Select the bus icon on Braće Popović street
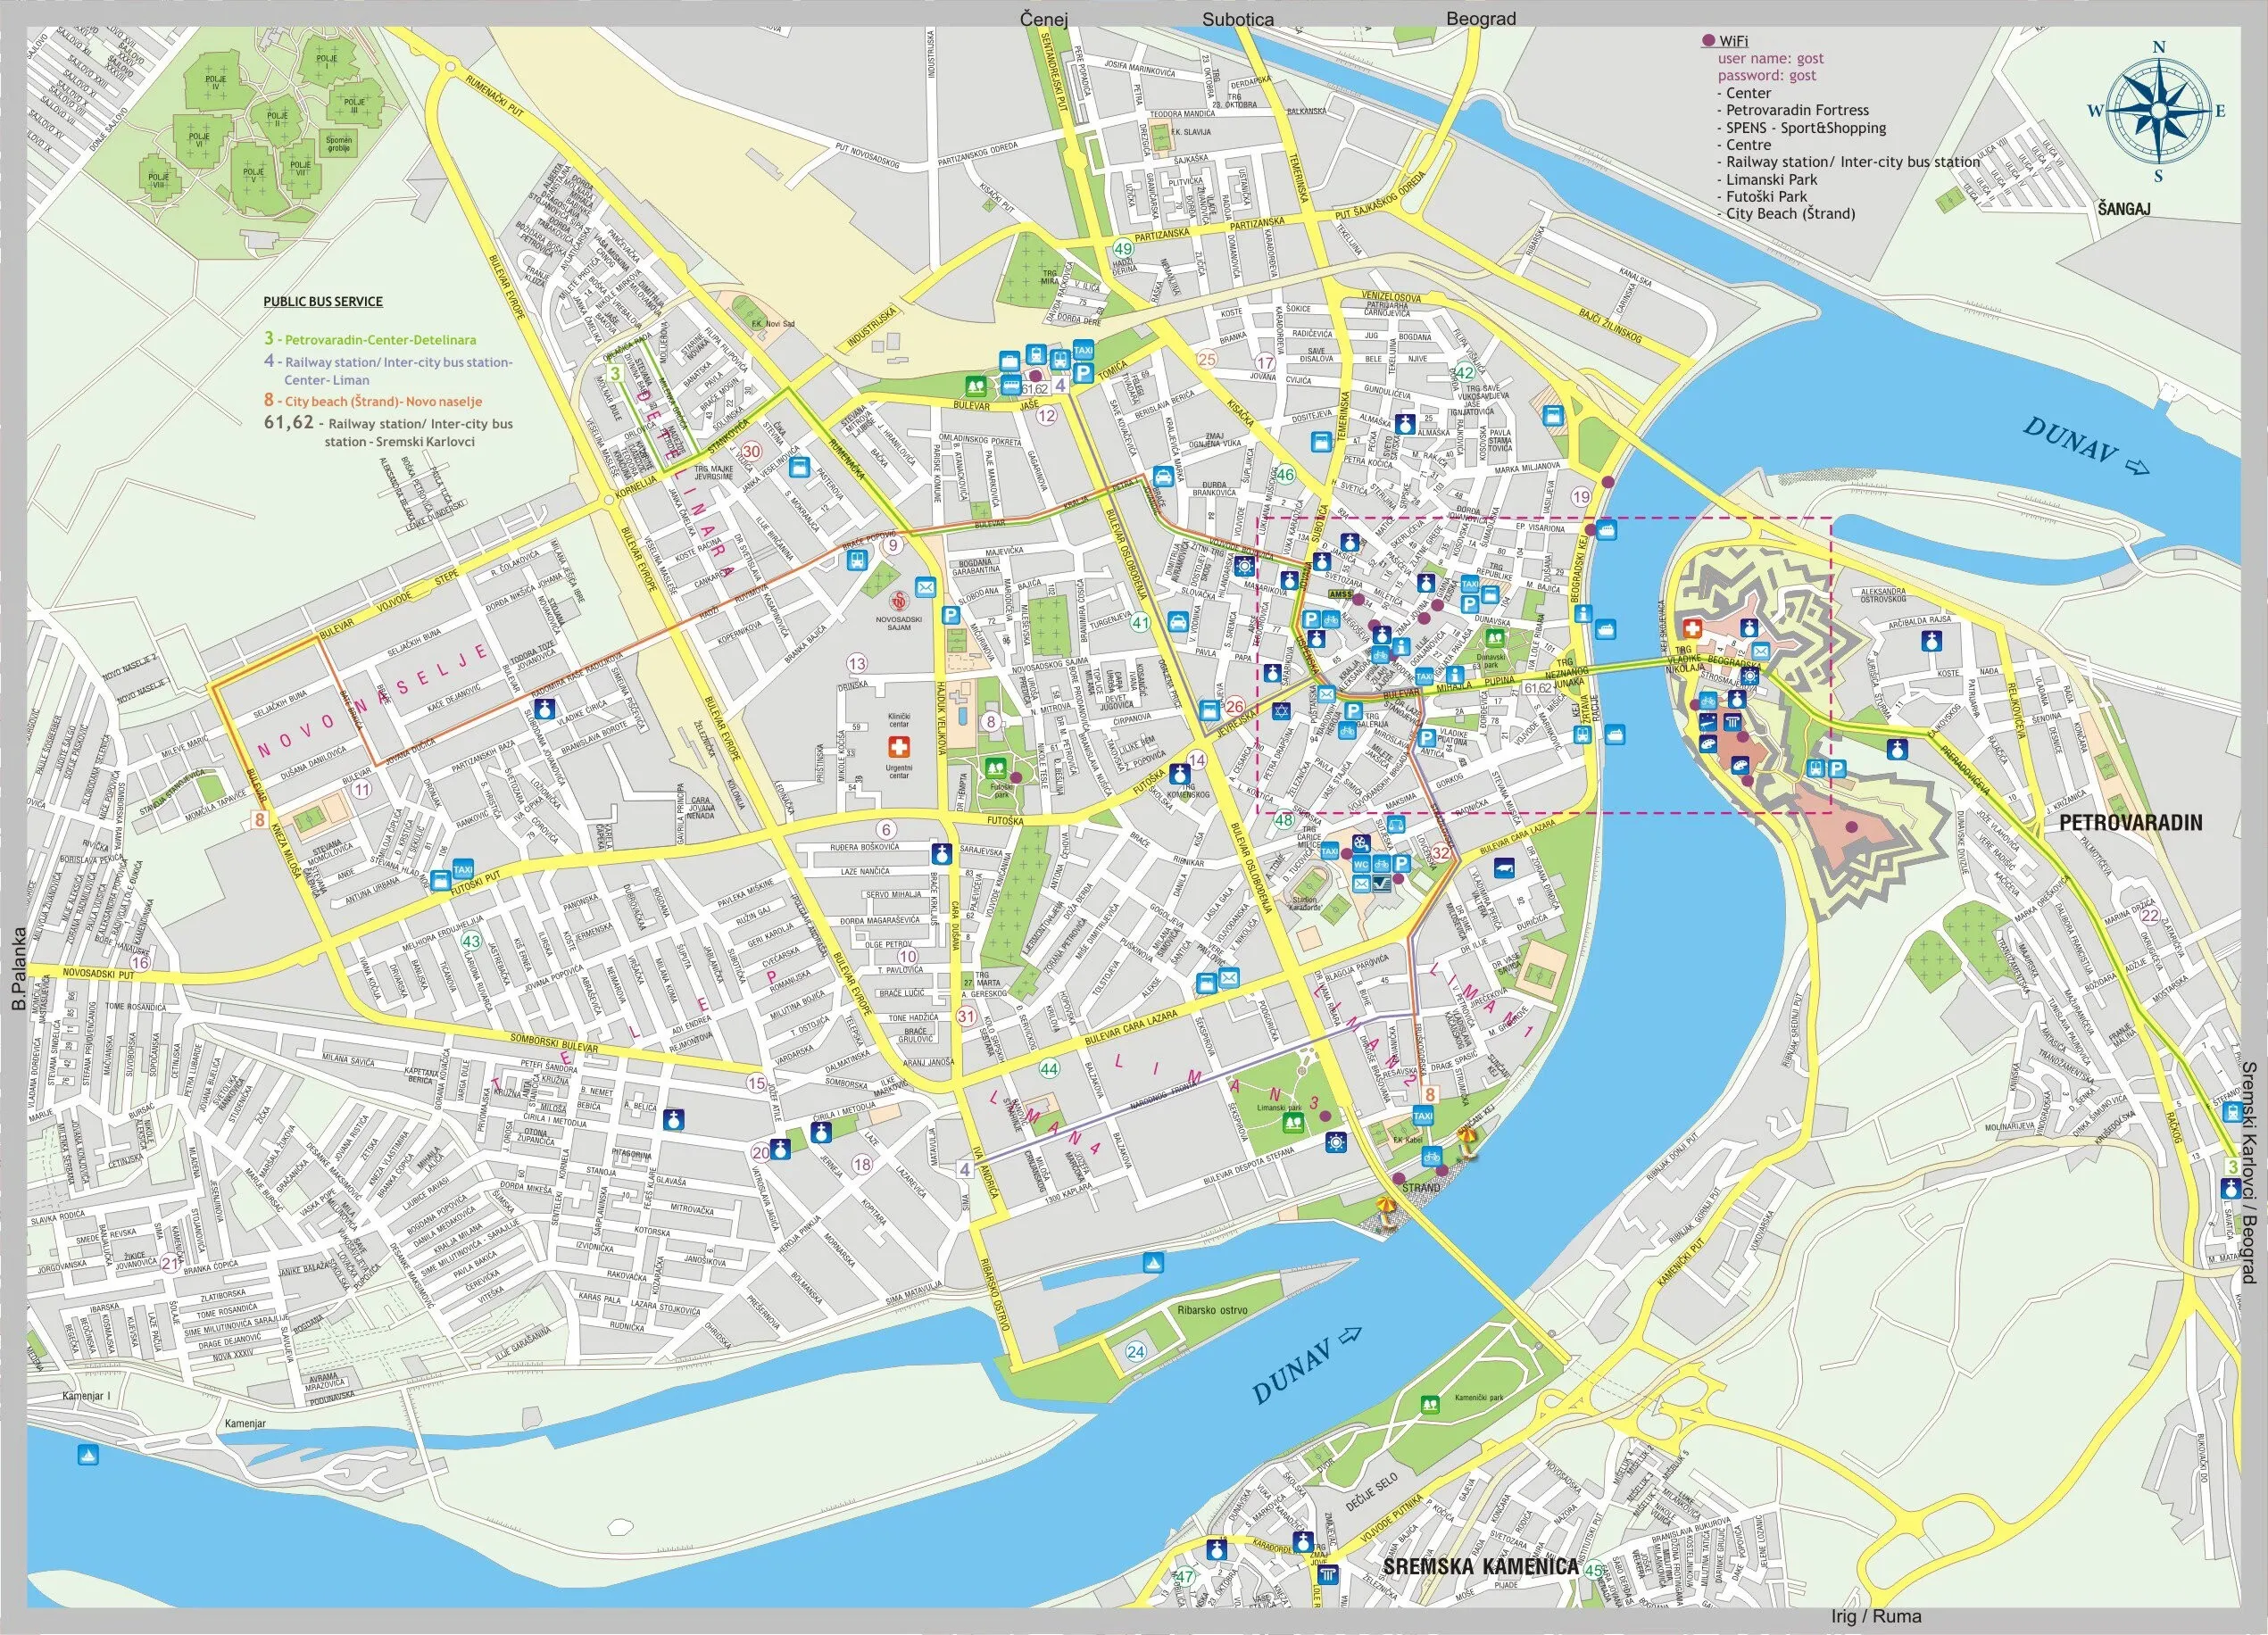 tap(857, 561)
